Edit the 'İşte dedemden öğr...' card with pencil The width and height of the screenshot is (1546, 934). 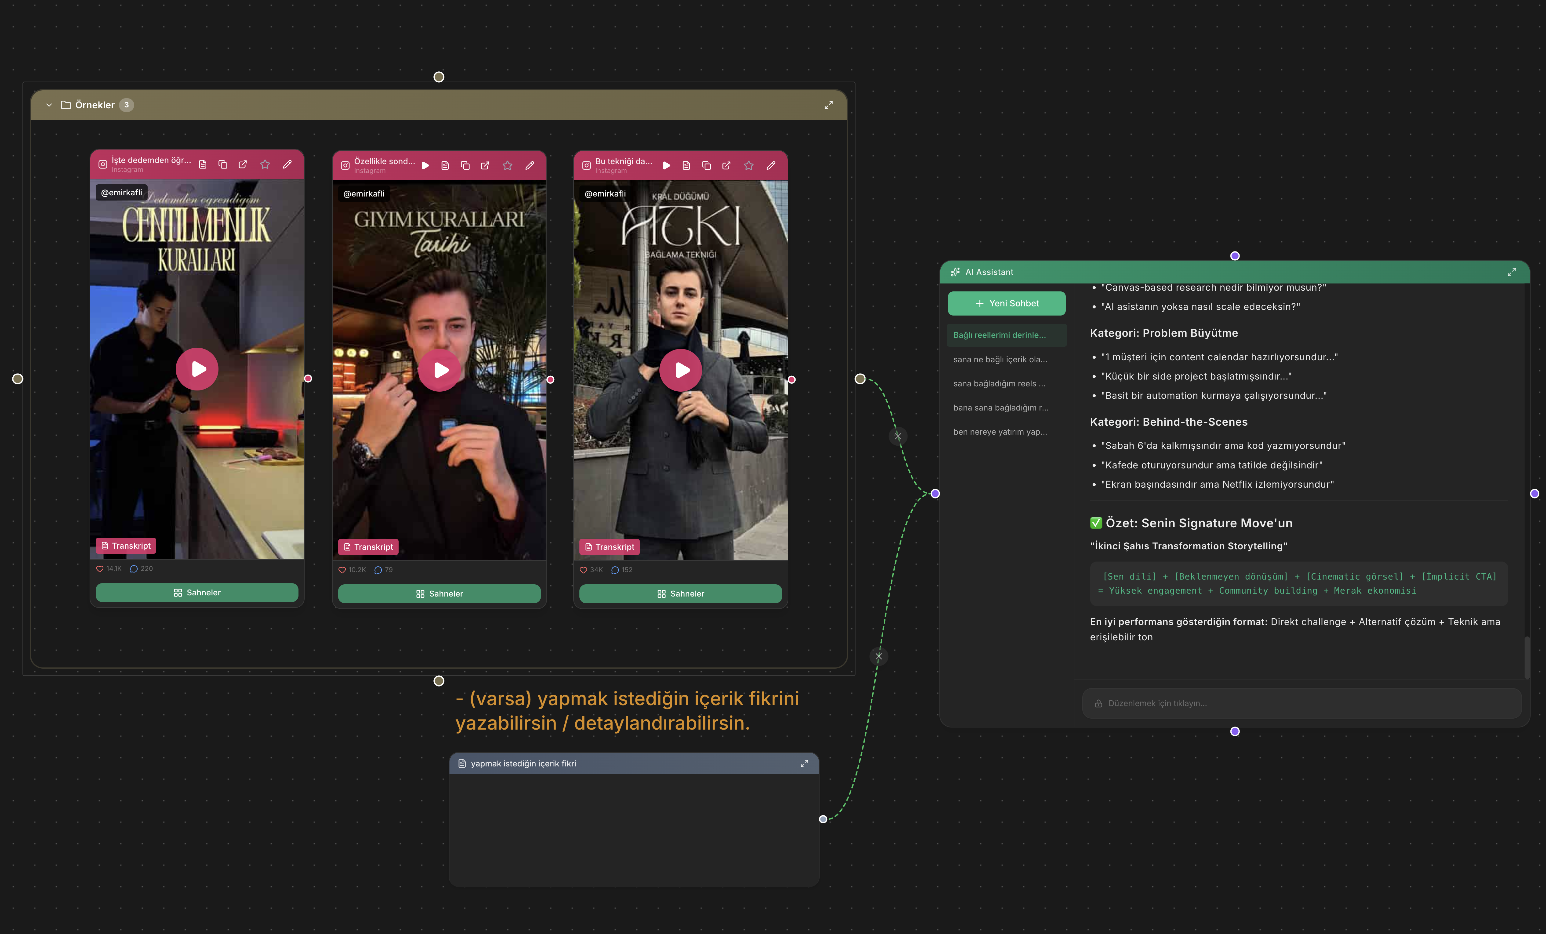(287, 164)
